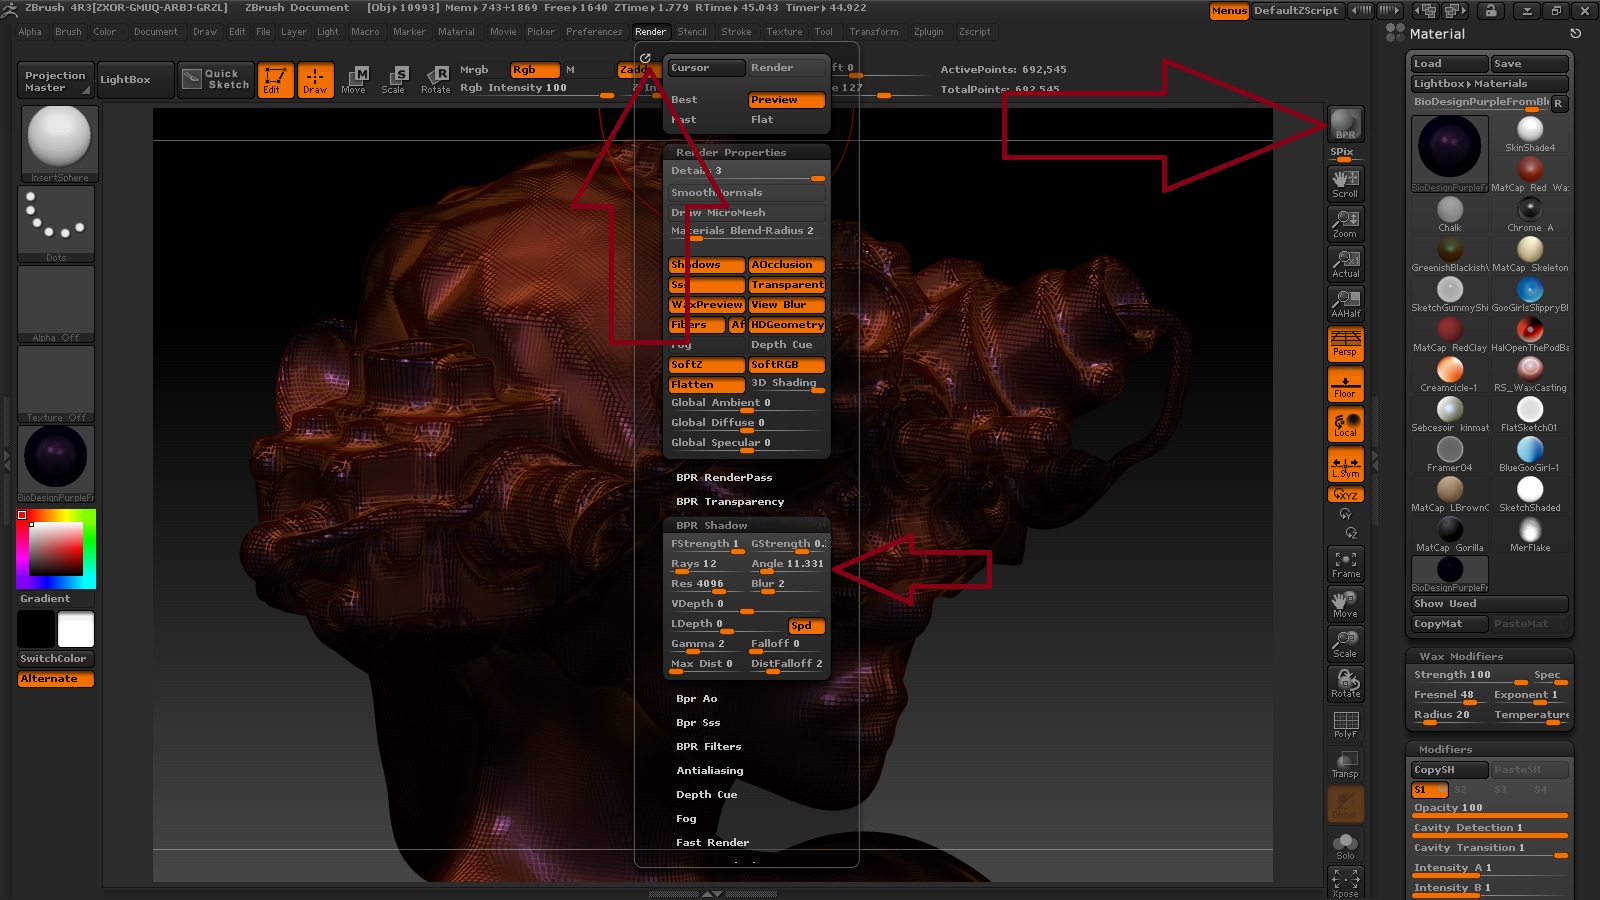
Task: Toggle XYZ rotation mode
Action: [x=1345, y=495]
